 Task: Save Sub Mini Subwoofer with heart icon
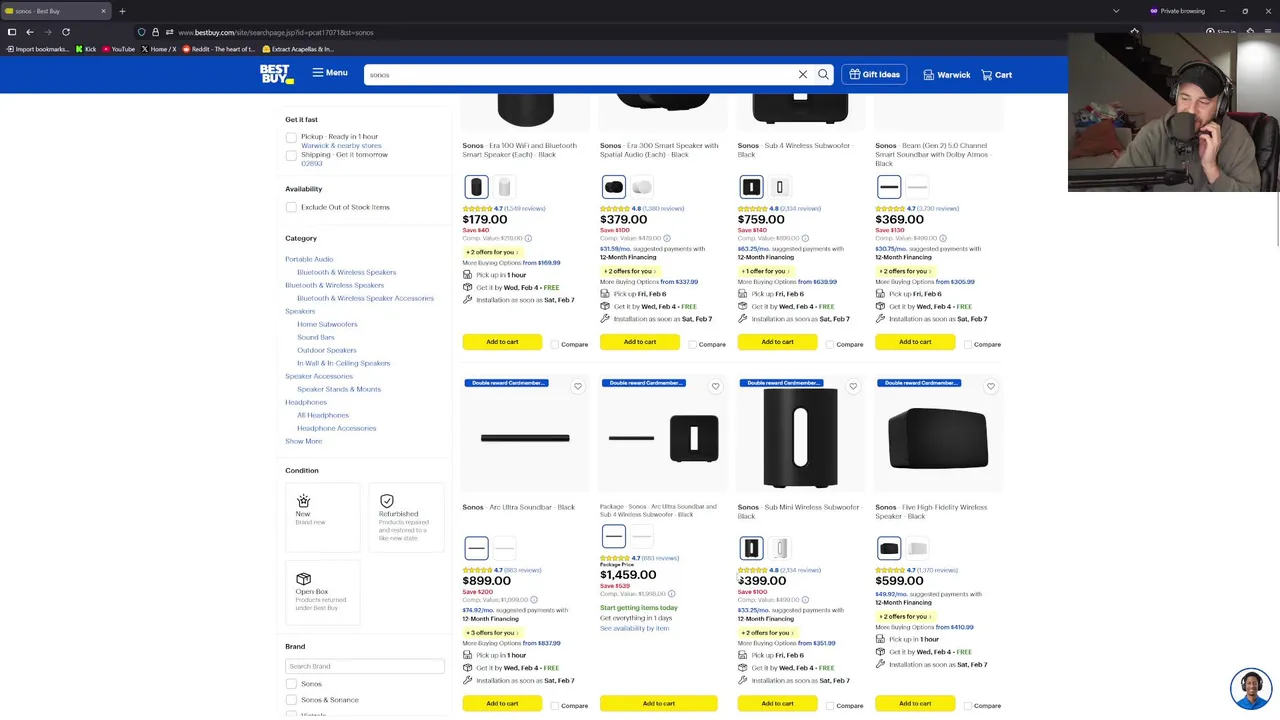point(853,386)
